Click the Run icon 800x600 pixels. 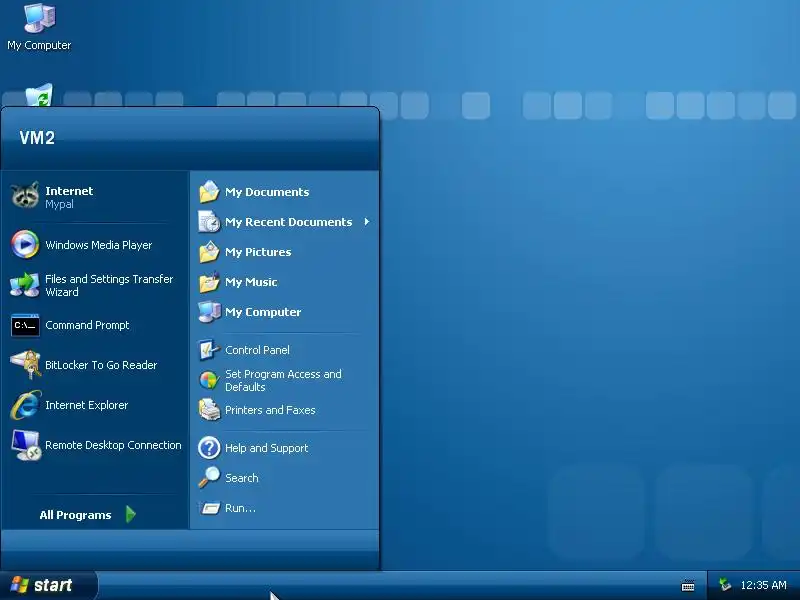tap(210, 508)
